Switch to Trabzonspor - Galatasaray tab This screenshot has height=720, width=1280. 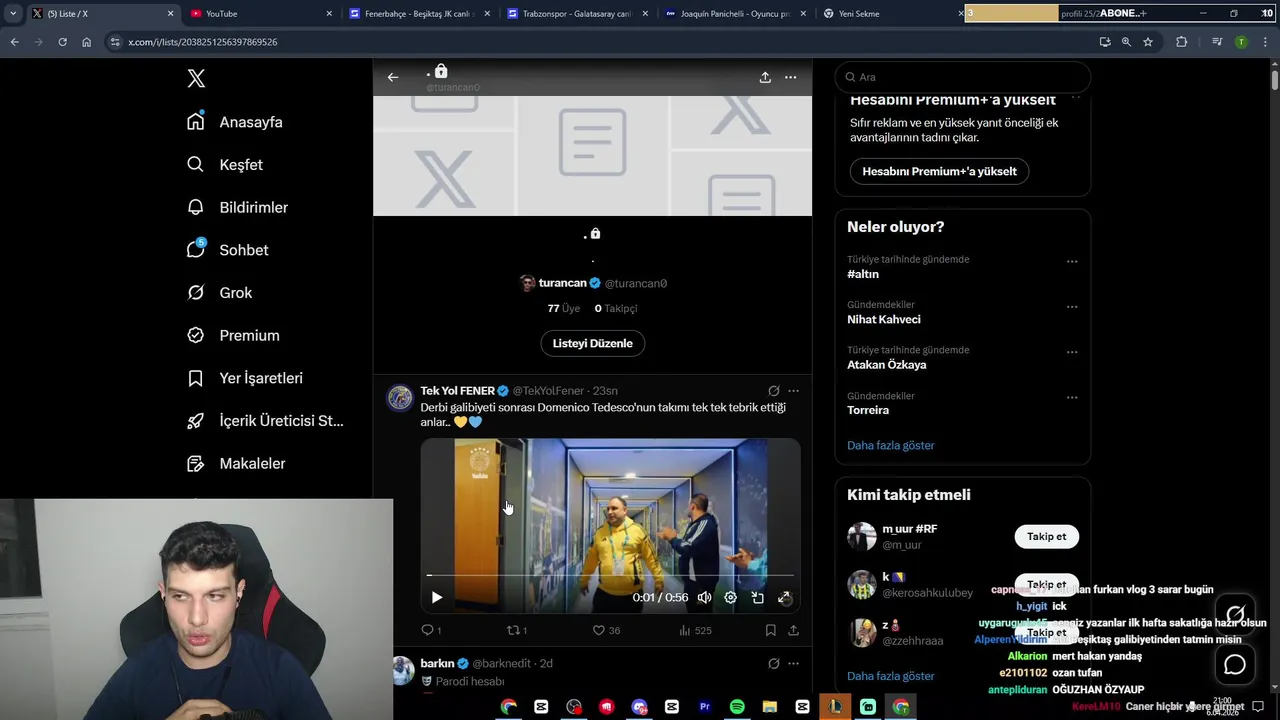point(576,14)
